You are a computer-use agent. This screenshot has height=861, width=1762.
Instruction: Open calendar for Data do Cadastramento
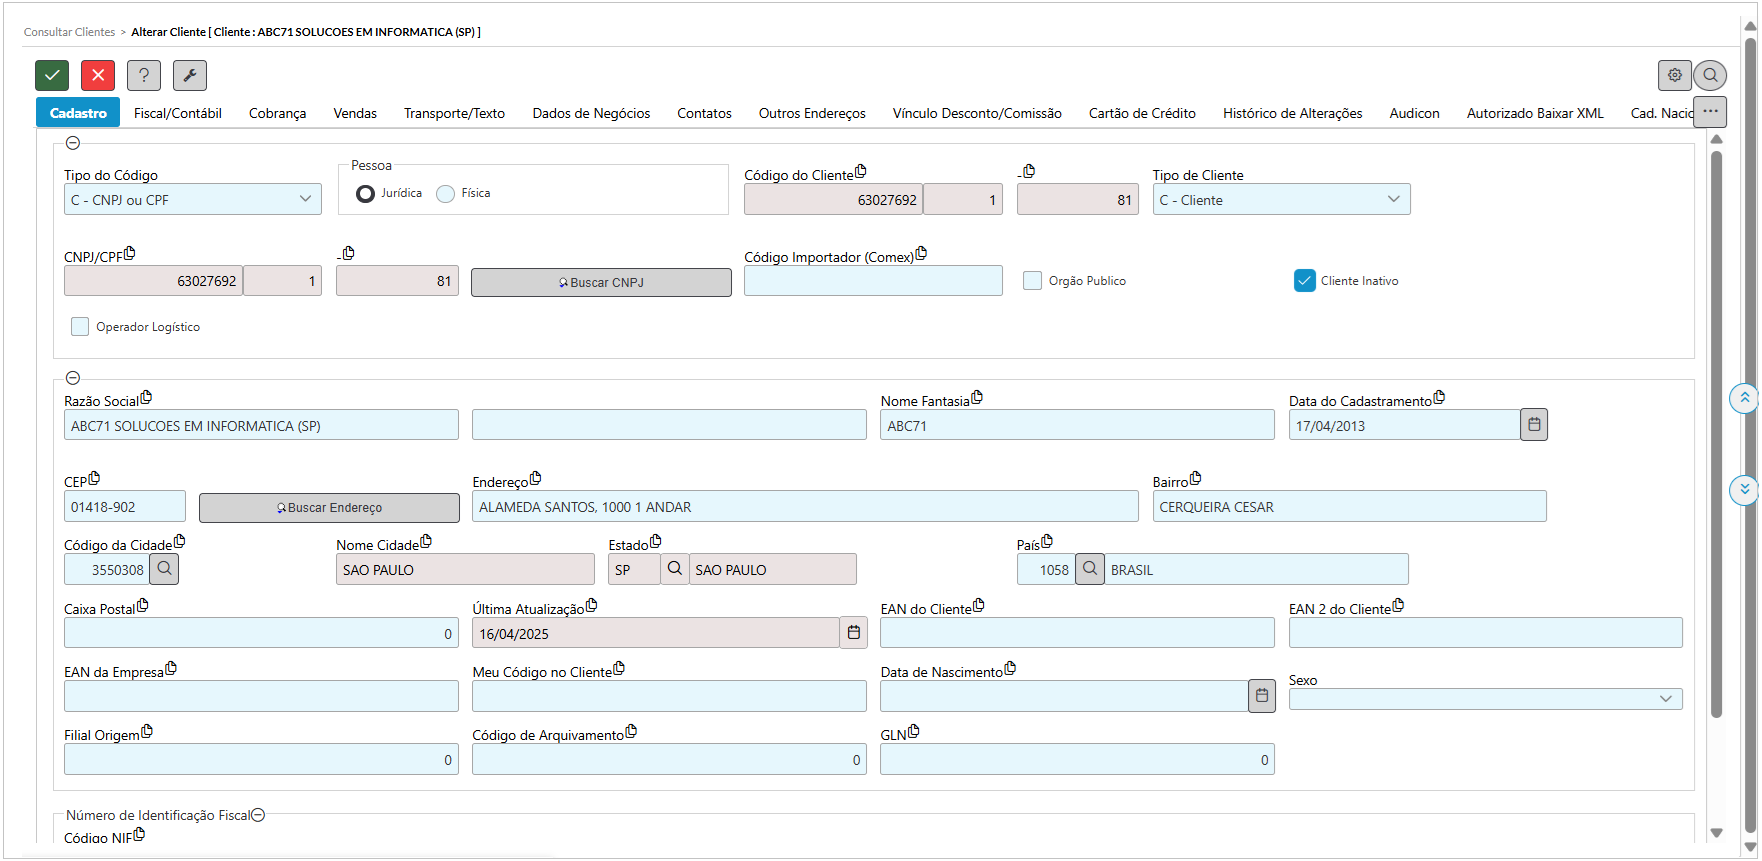pos(1534,425)
